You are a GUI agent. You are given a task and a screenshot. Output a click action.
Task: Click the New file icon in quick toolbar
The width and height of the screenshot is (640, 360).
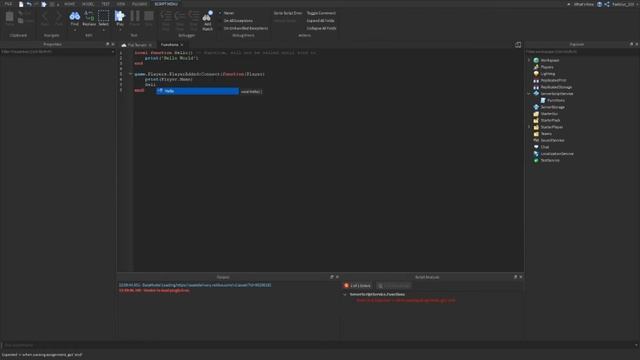click(21, 4)
